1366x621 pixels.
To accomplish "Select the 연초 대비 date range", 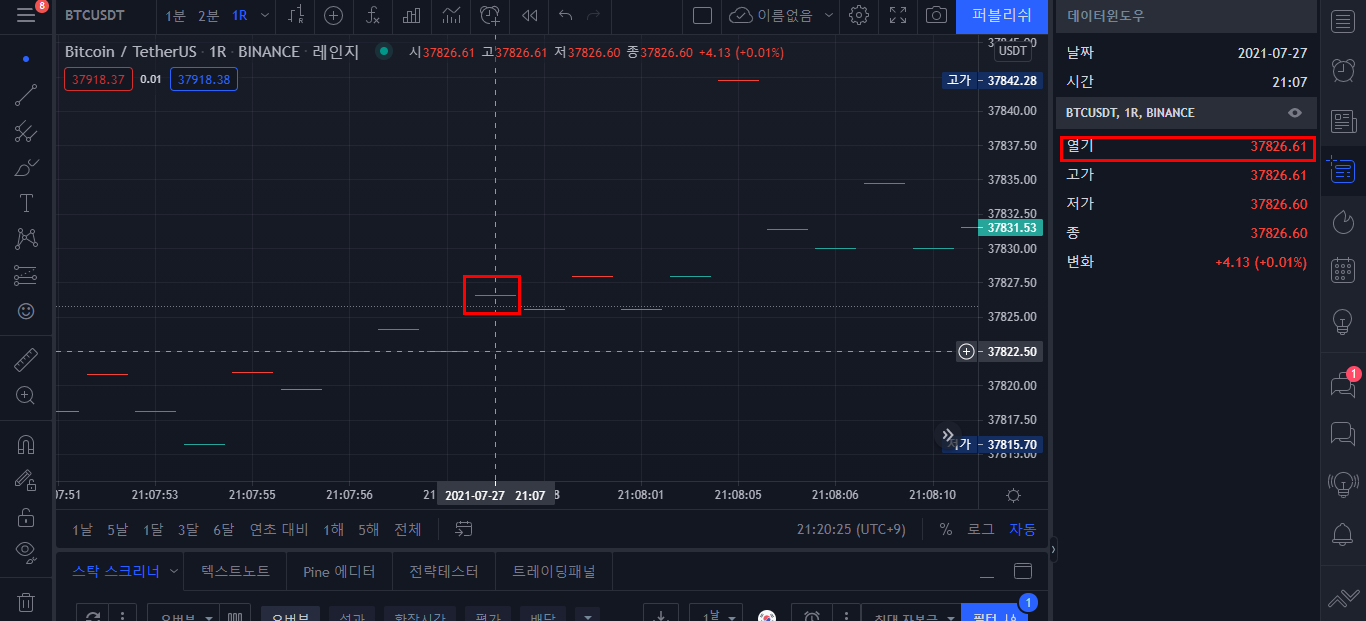I will point(279,529).
